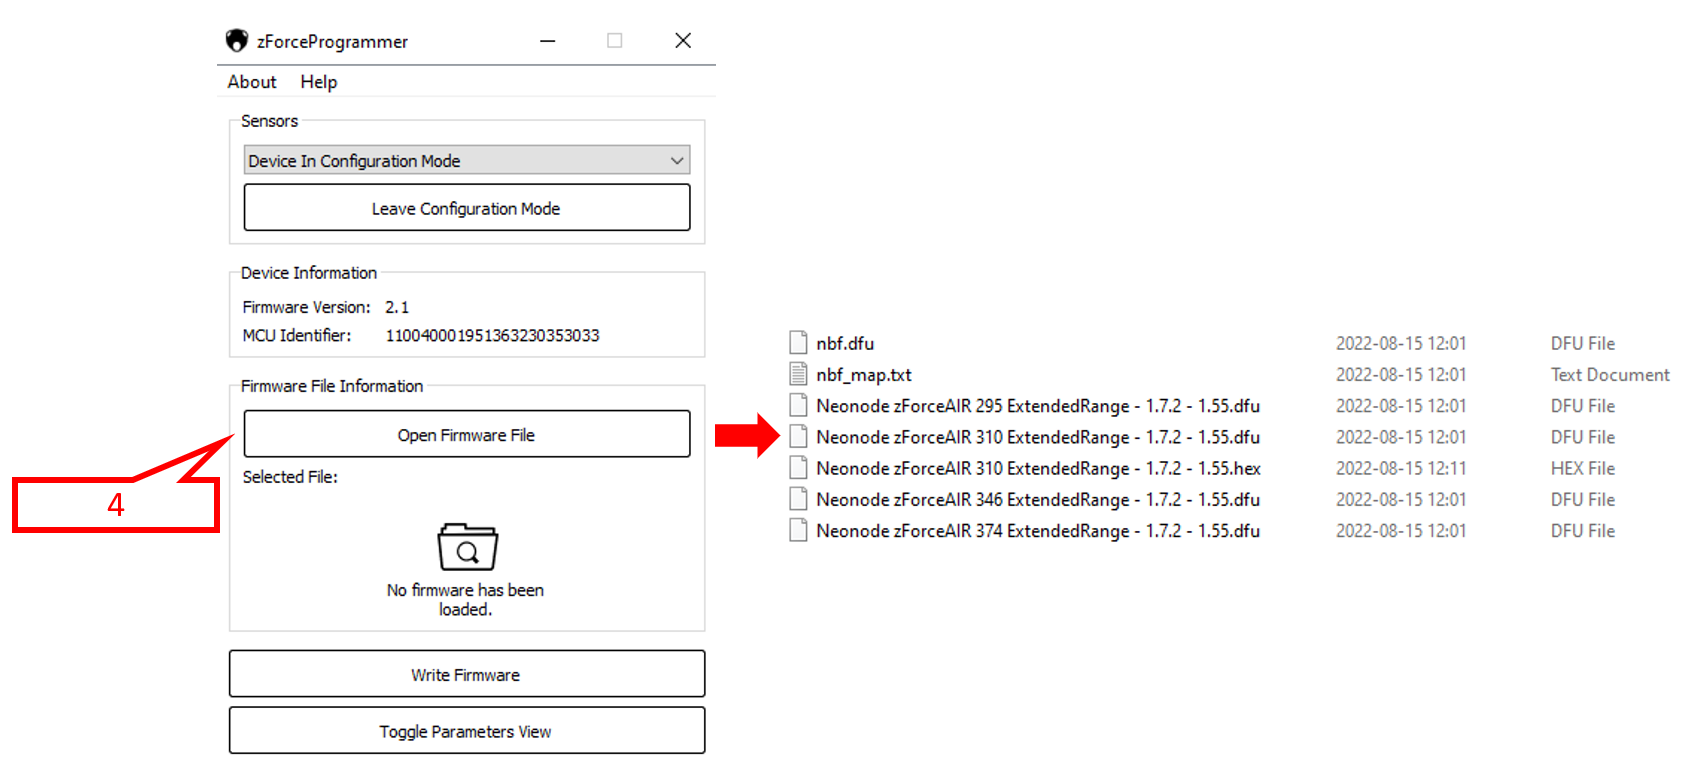The image size is (1683, 762).
Task: Click the file icon for zForceAIR 374 dfu
Action: [x=798, y=530]
